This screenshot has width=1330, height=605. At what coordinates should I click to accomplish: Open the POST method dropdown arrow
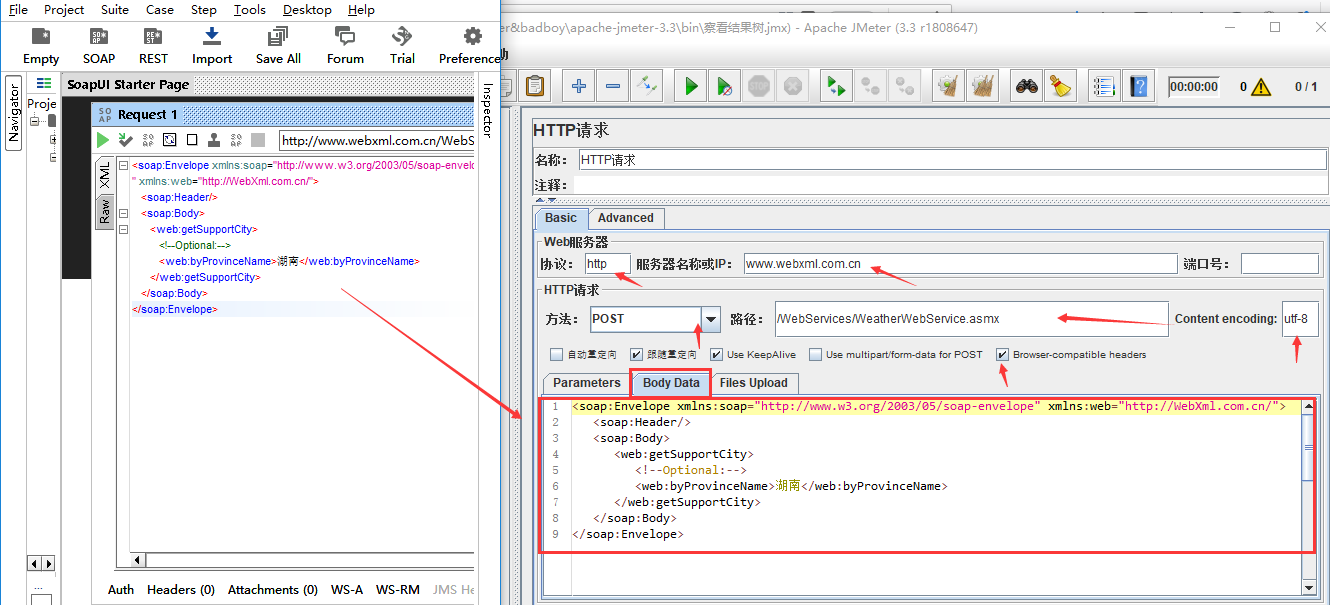tap(710, 319)
